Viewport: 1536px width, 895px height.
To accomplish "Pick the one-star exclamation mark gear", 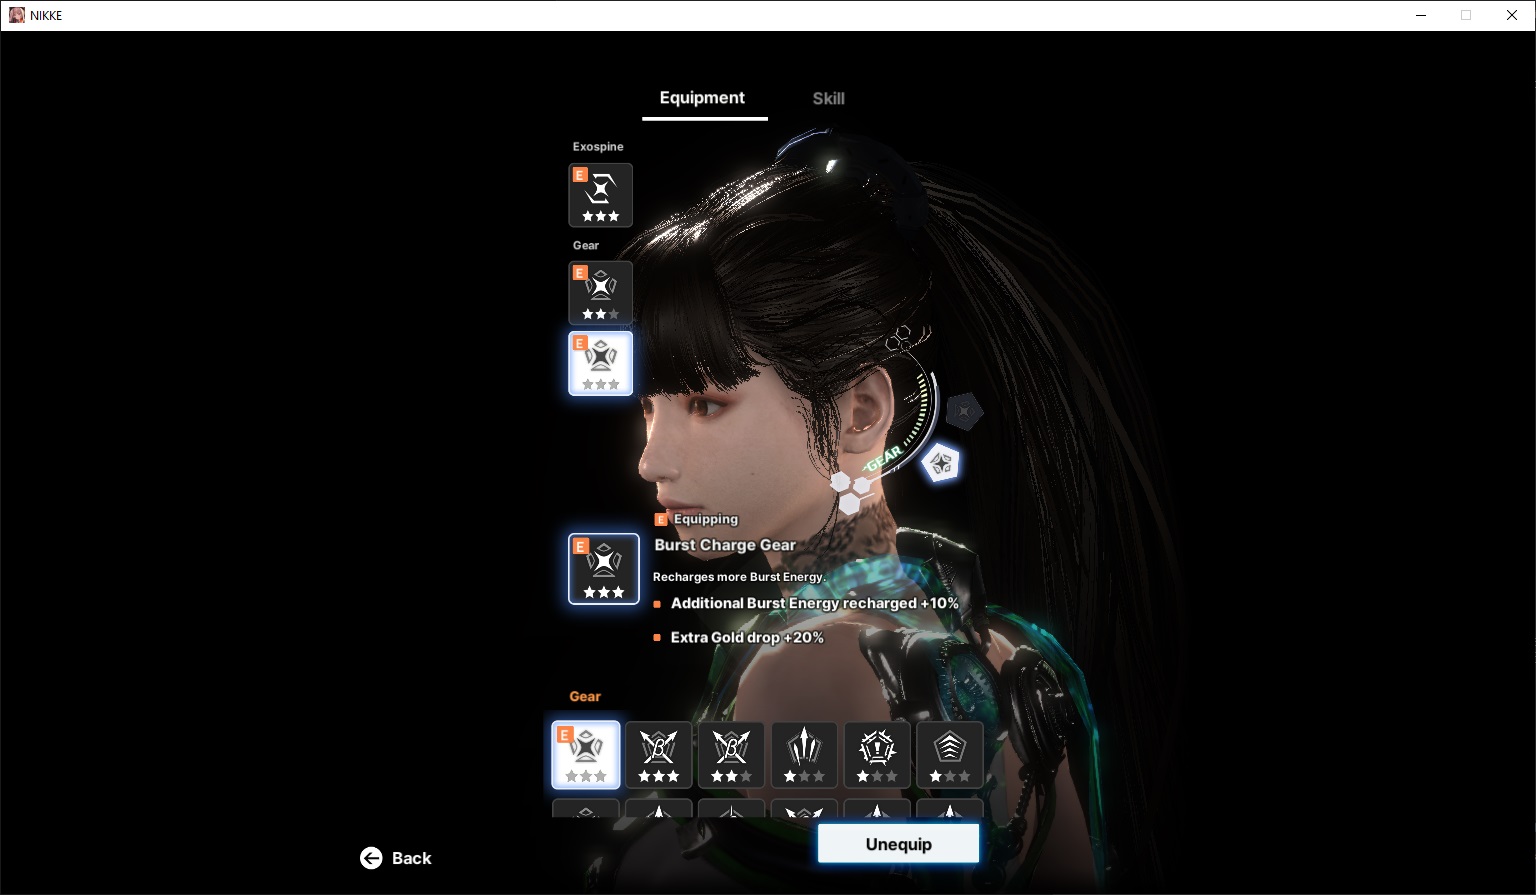I will (x=878, y=755).
